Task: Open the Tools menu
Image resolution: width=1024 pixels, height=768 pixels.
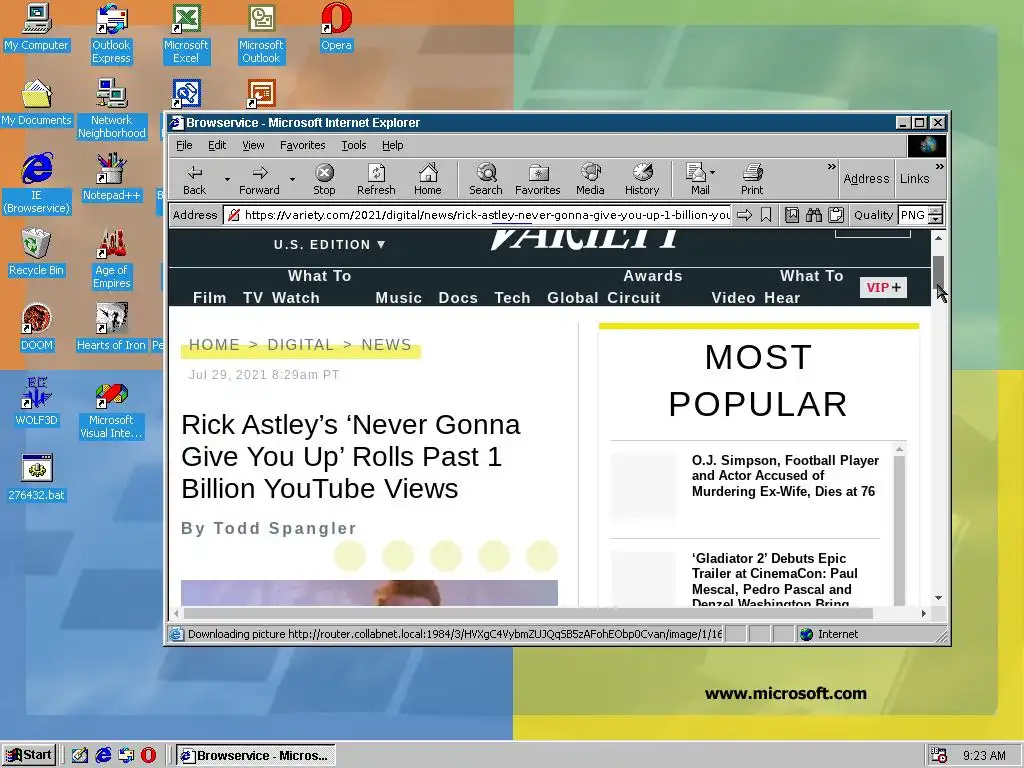Action: 353,145
